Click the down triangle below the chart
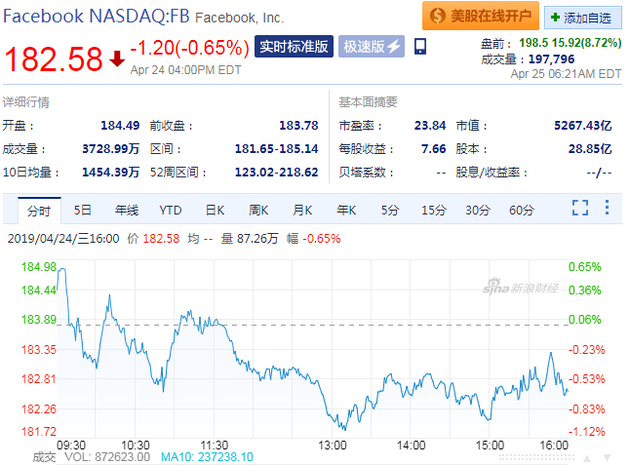 coord(607,458)
